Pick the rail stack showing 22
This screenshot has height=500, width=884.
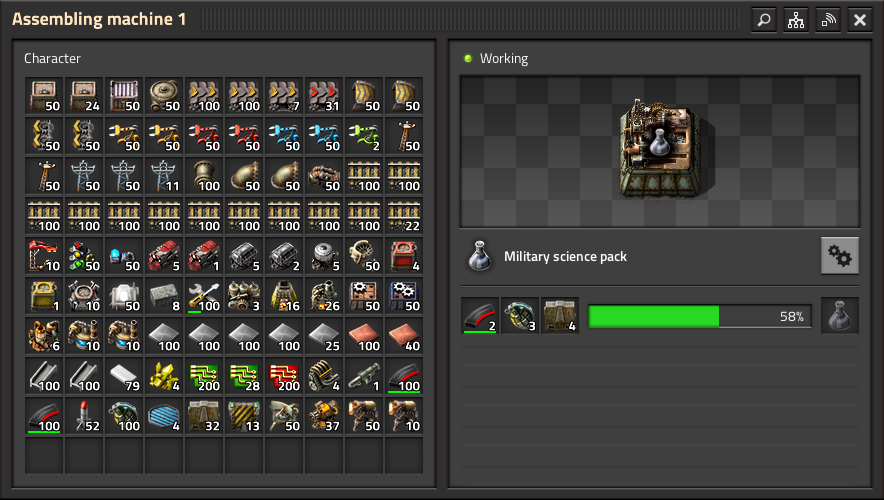click(404, 216)
